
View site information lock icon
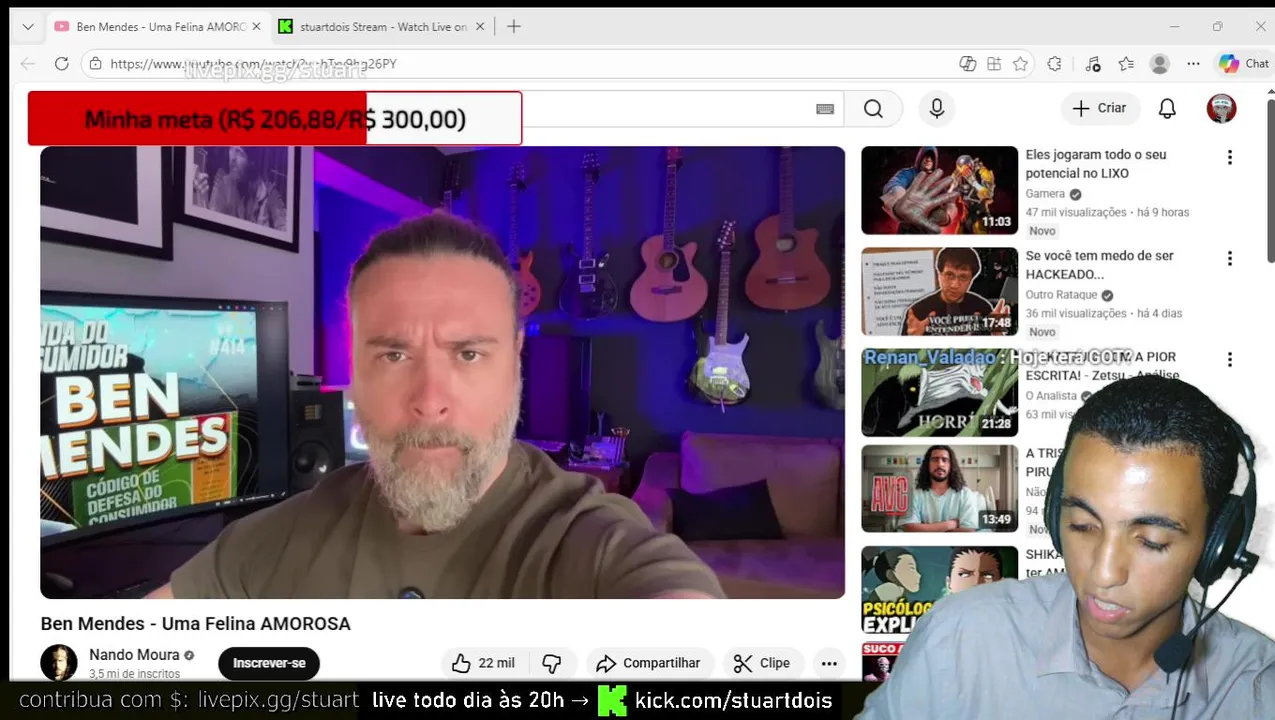(x=96, y=64)
